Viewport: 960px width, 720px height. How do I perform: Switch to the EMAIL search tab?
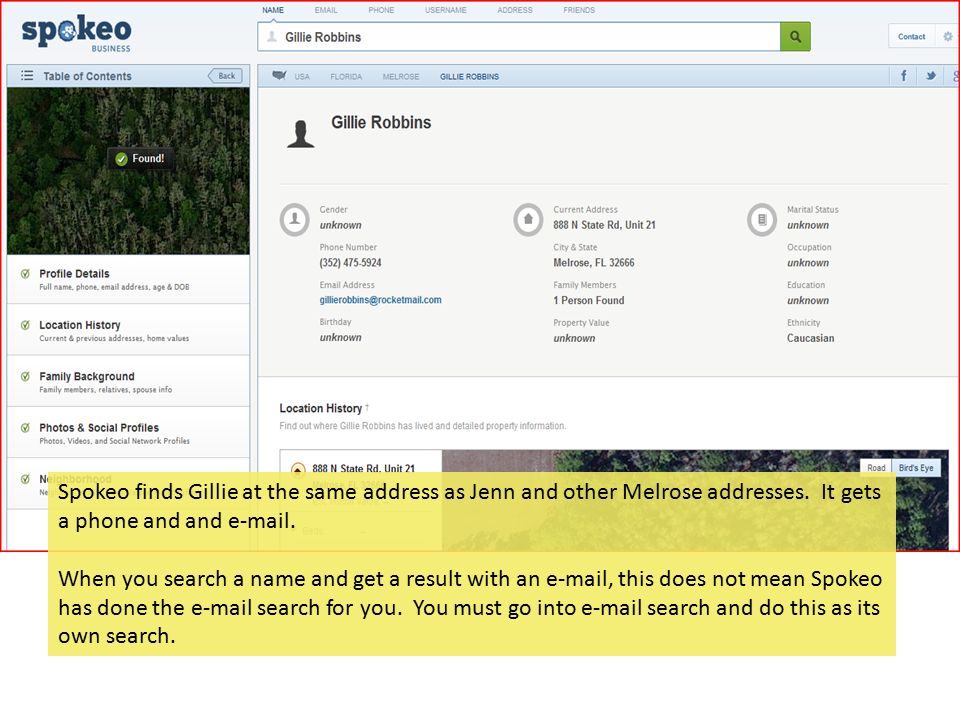(x=326, y=10)
